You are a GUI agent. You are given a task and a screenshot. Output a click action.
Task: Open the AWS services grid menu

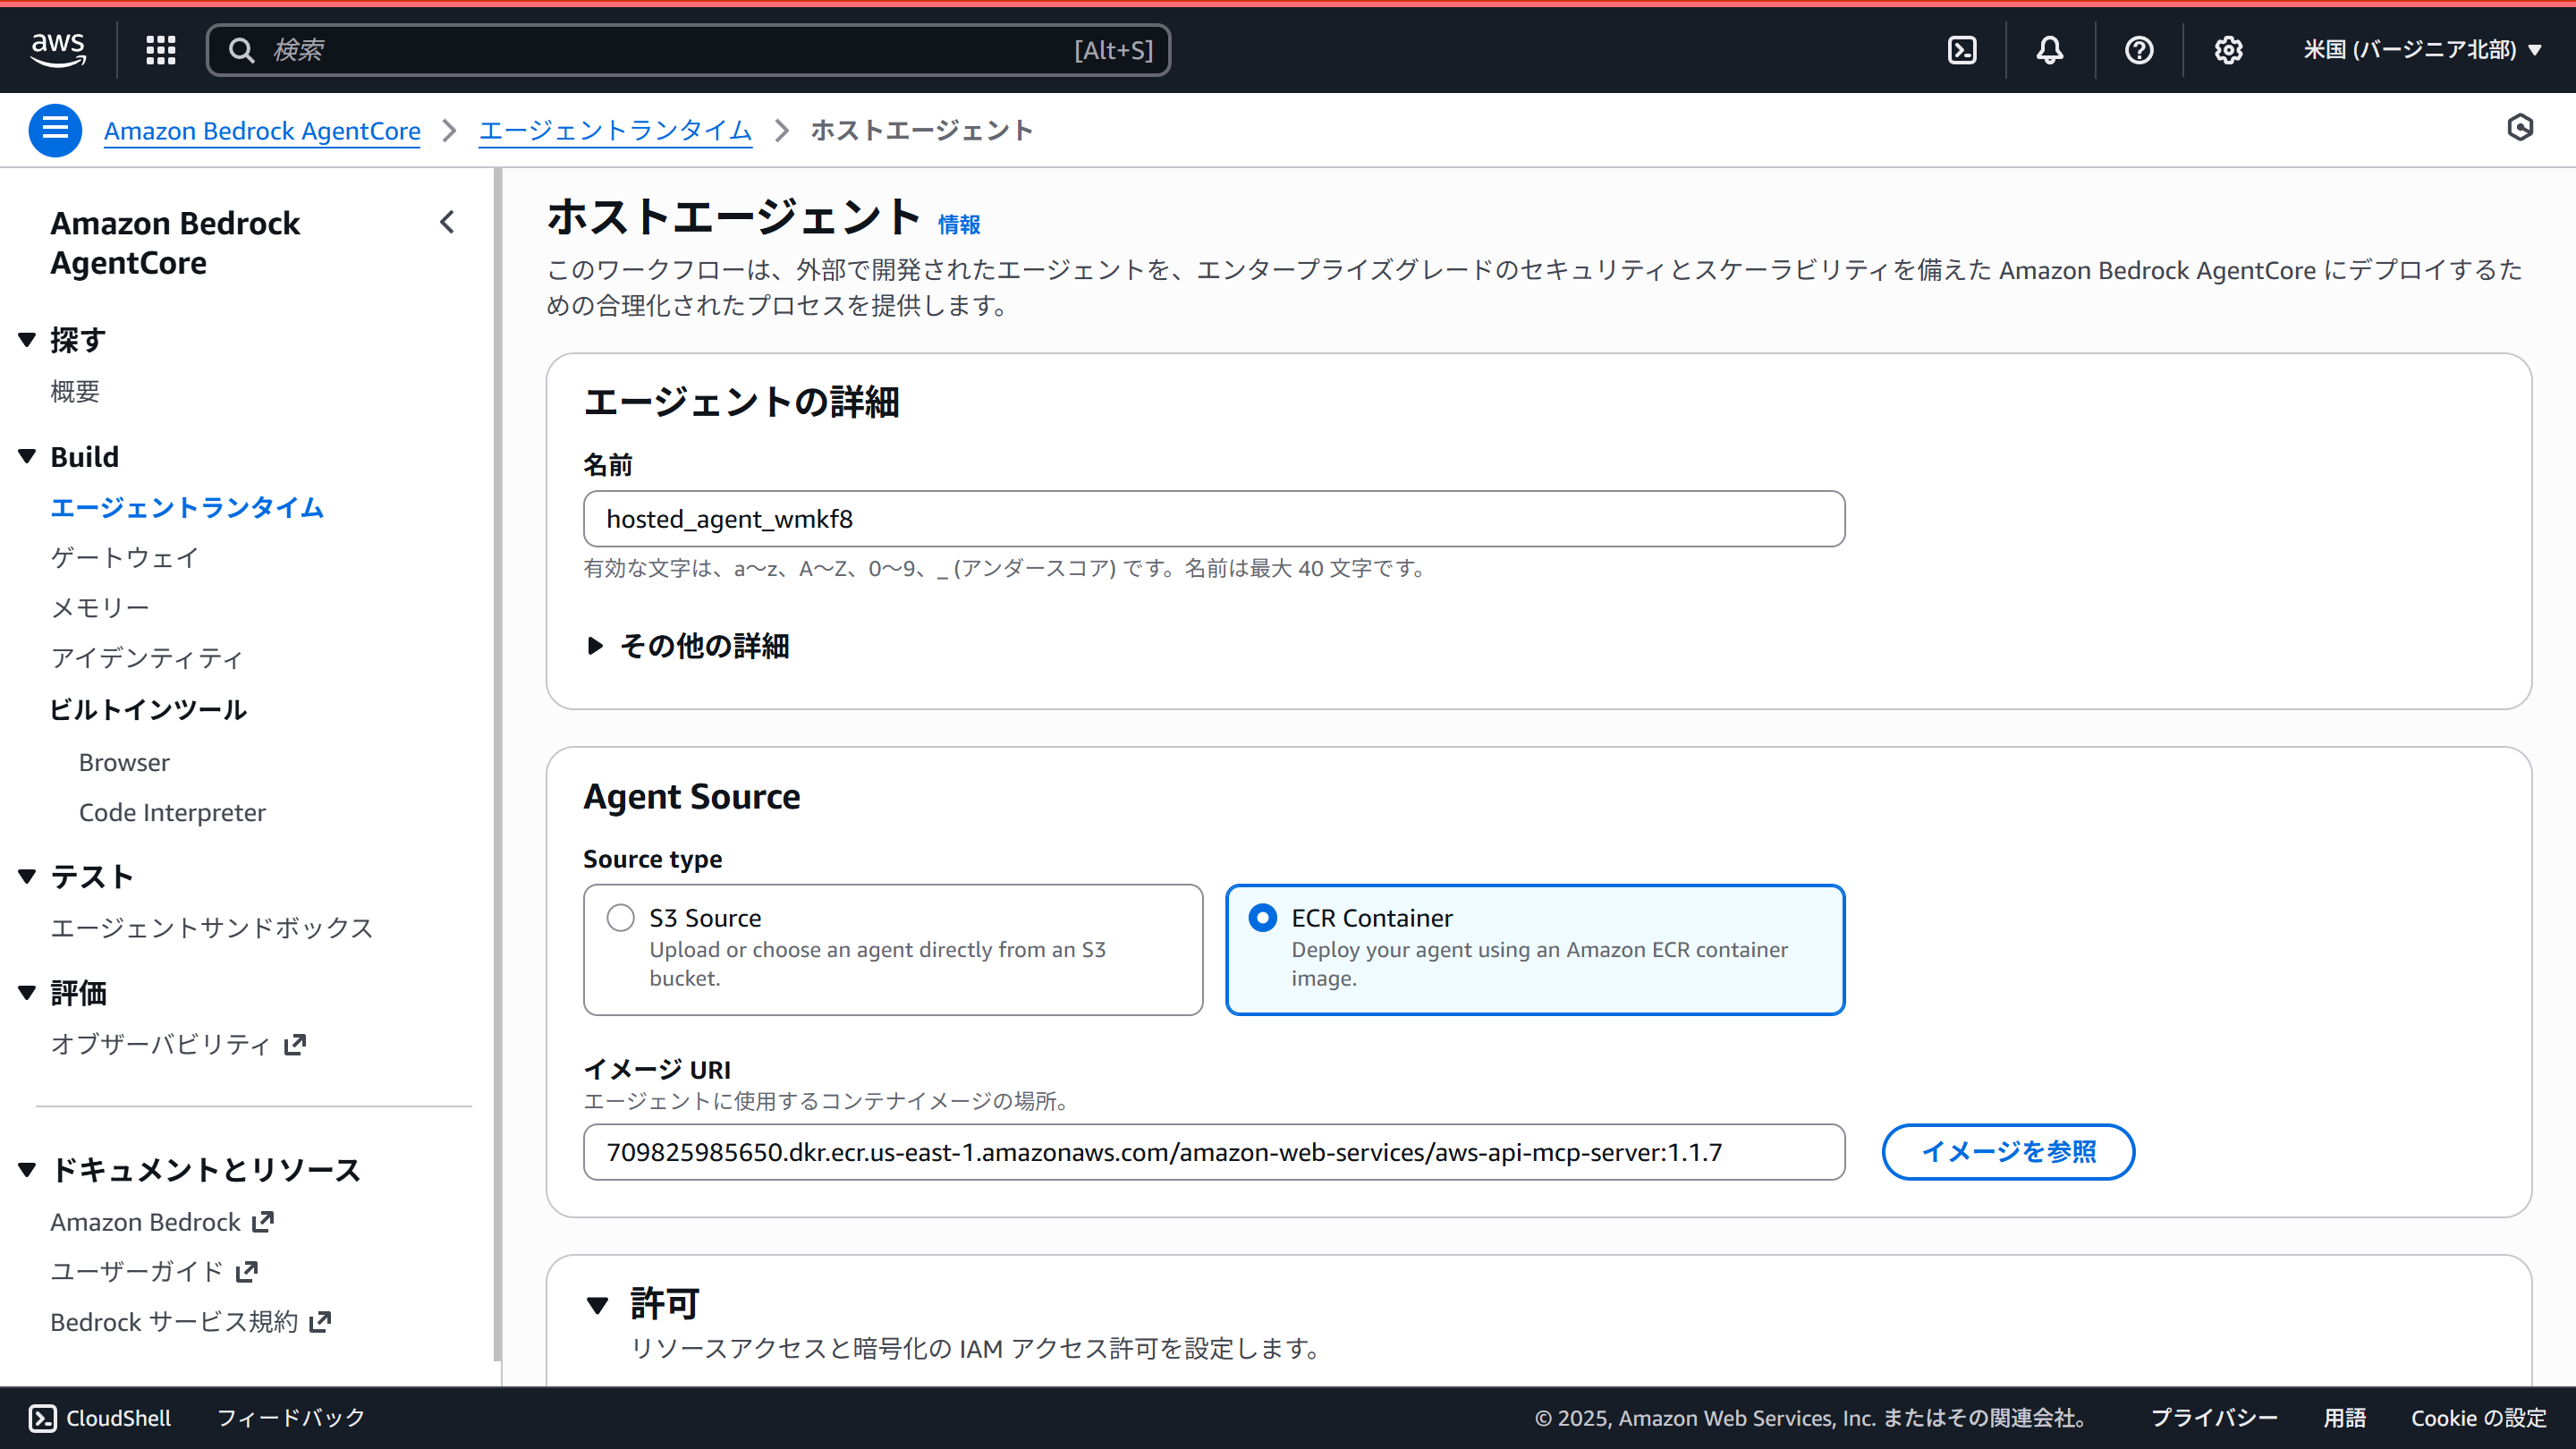click(x=160, y=49)
